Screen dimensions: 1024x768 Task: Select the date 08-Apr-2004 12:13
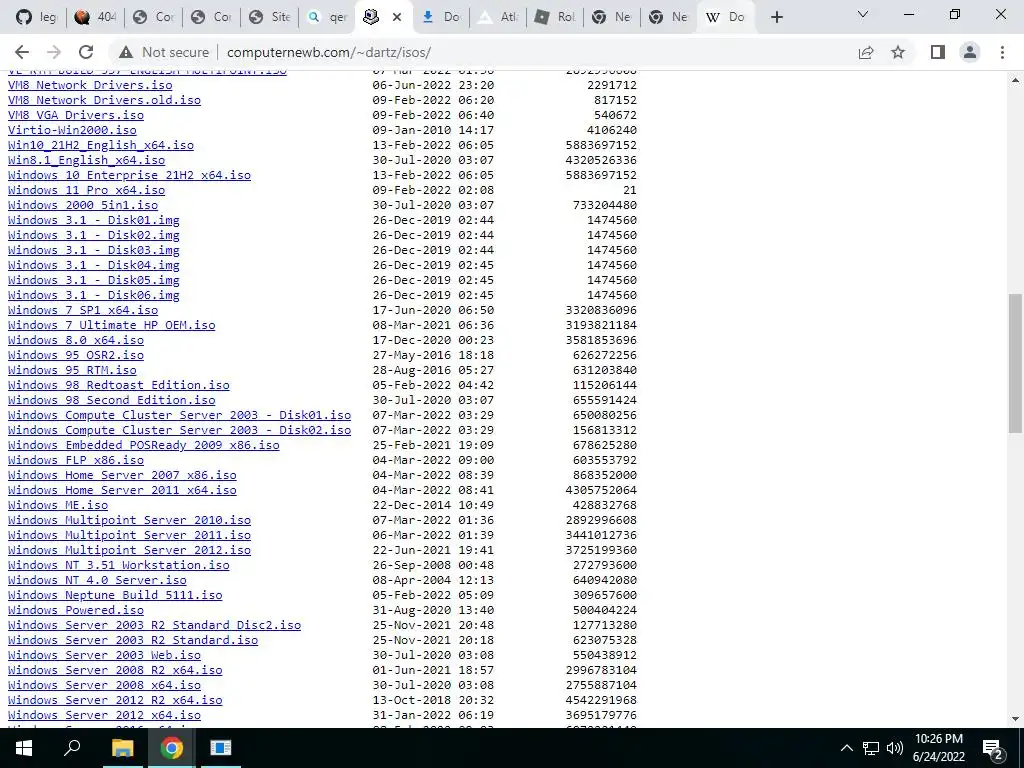[433, 581]
